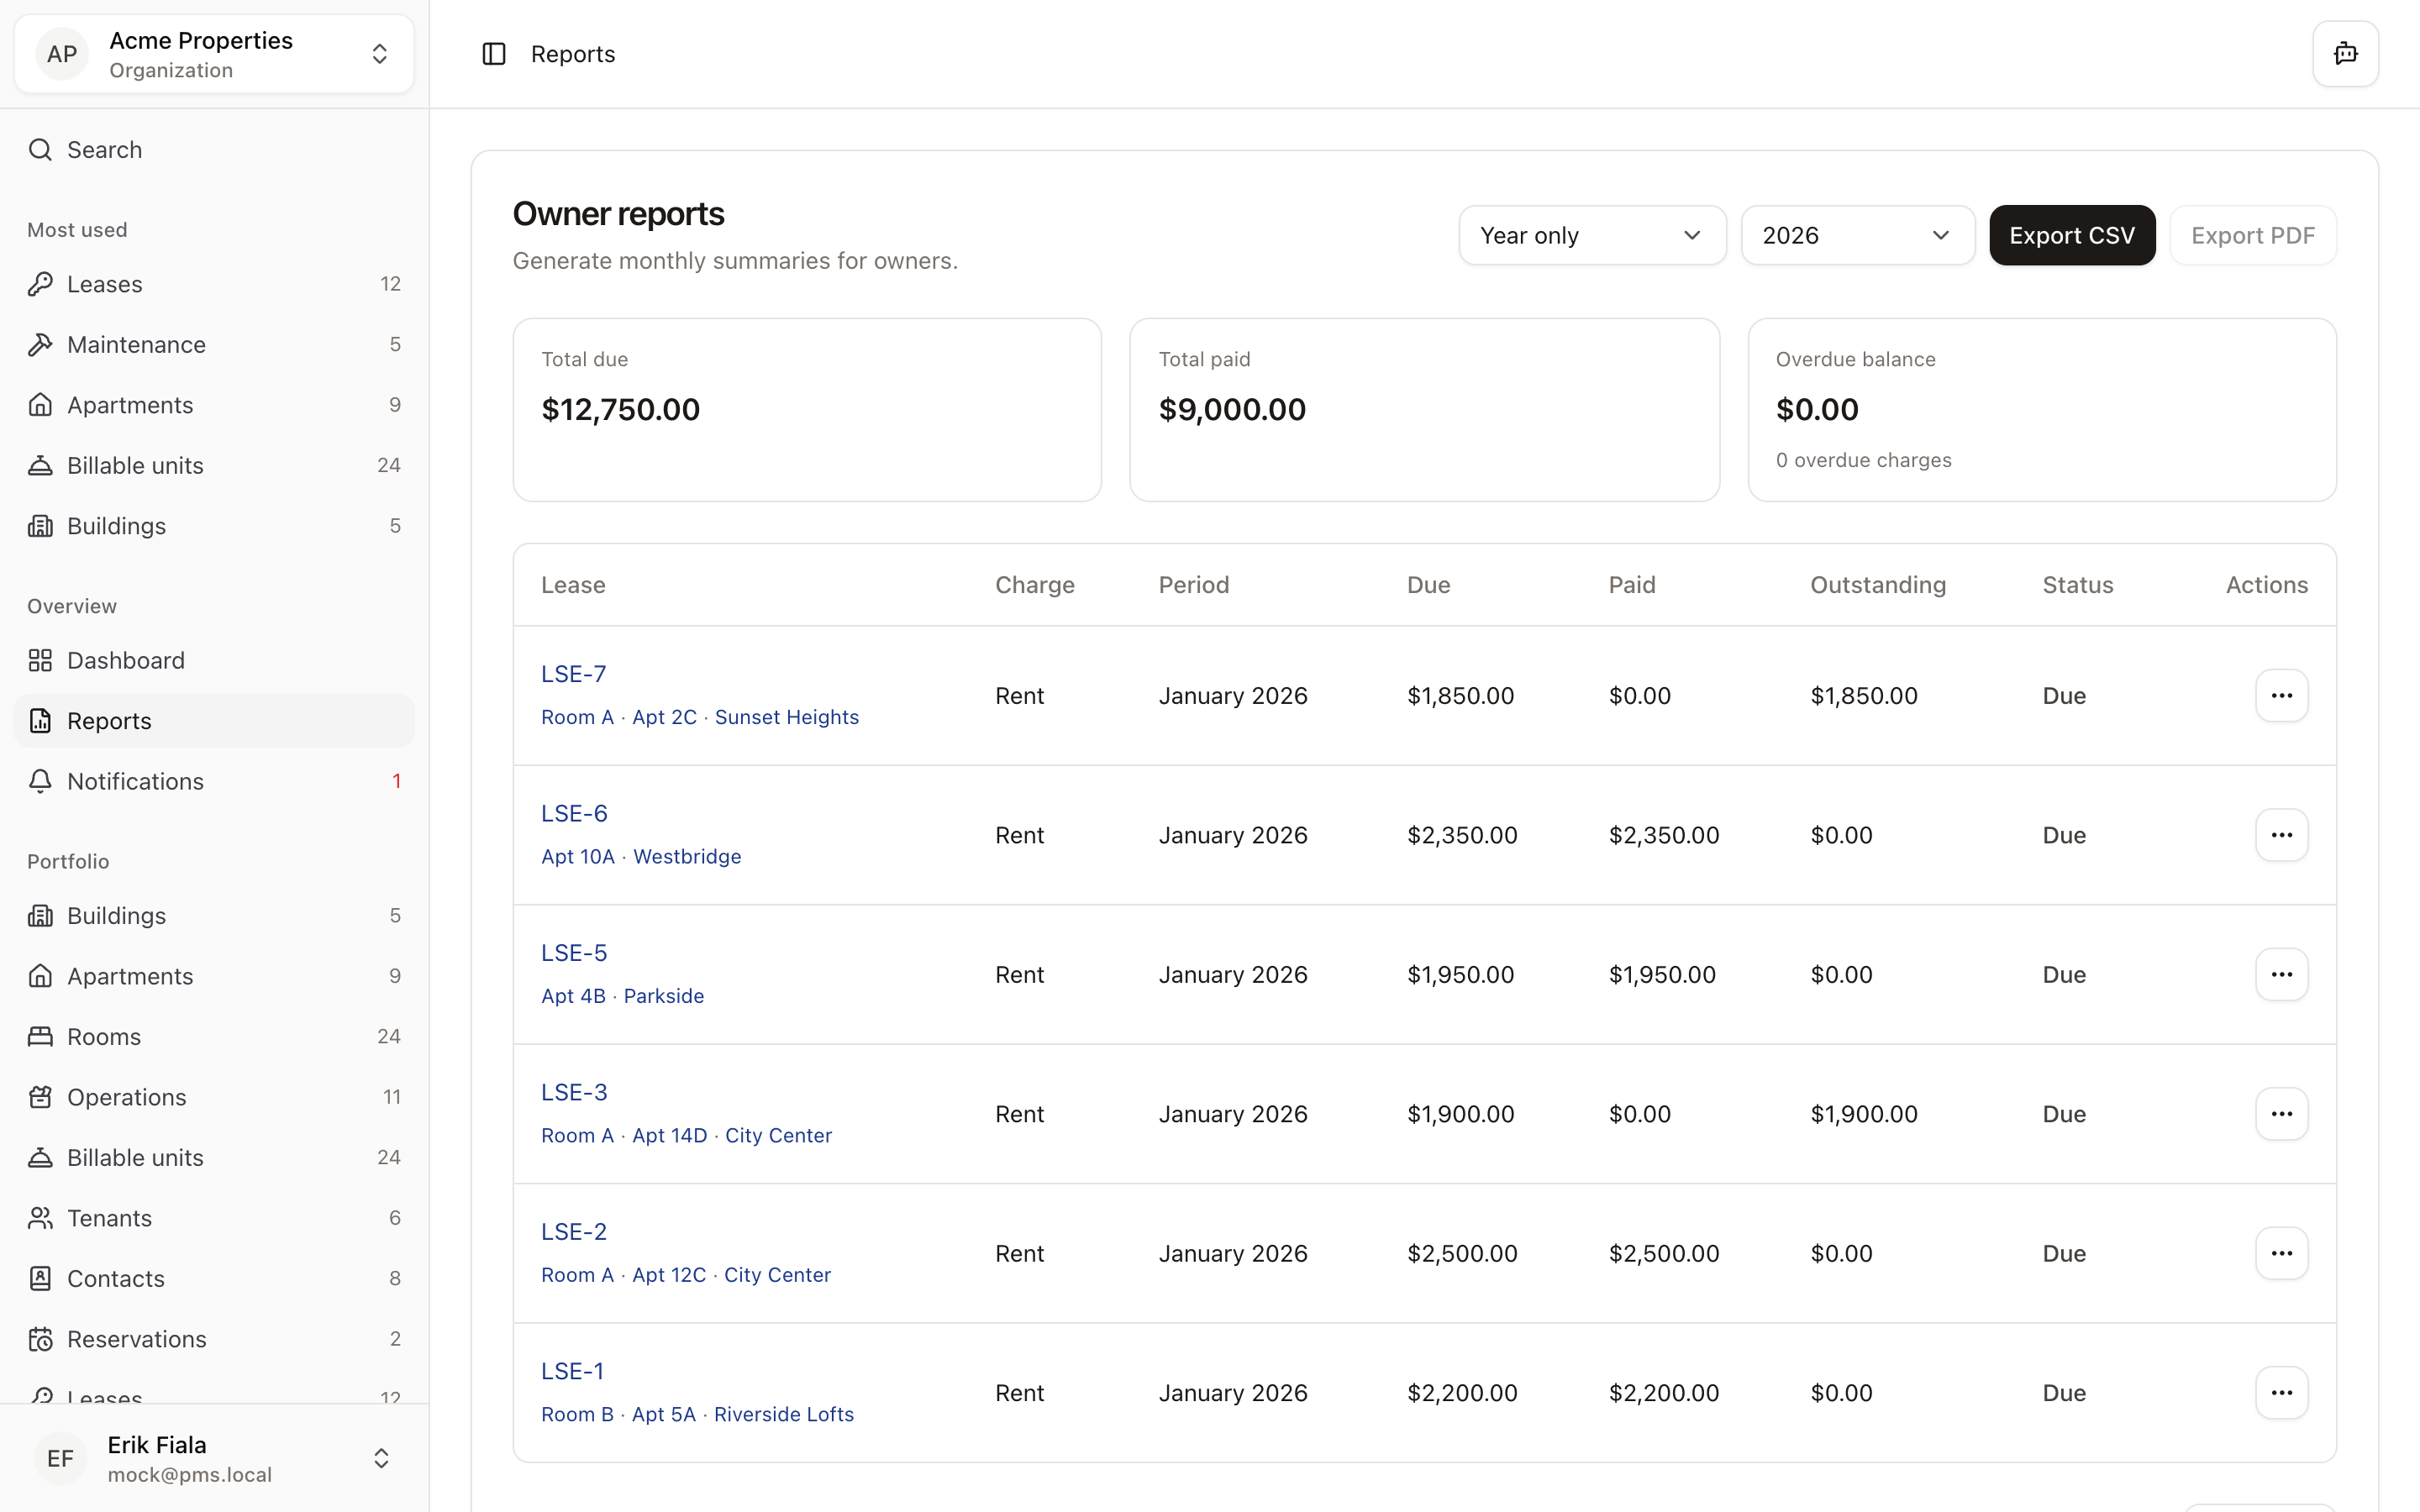Click the Apartments icon under Most used
The width and height of the screenshot is (2420, 1512).
click(40, 404)
